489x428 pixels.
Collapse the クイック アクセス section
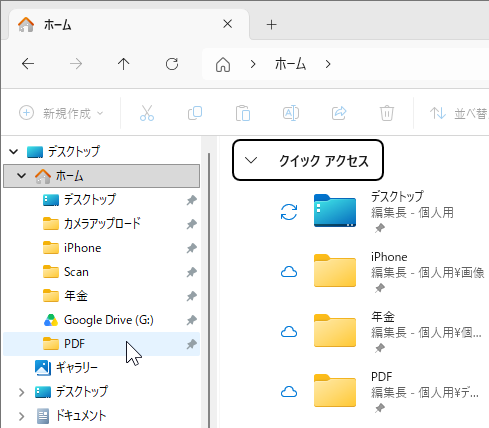click(251, 161)
